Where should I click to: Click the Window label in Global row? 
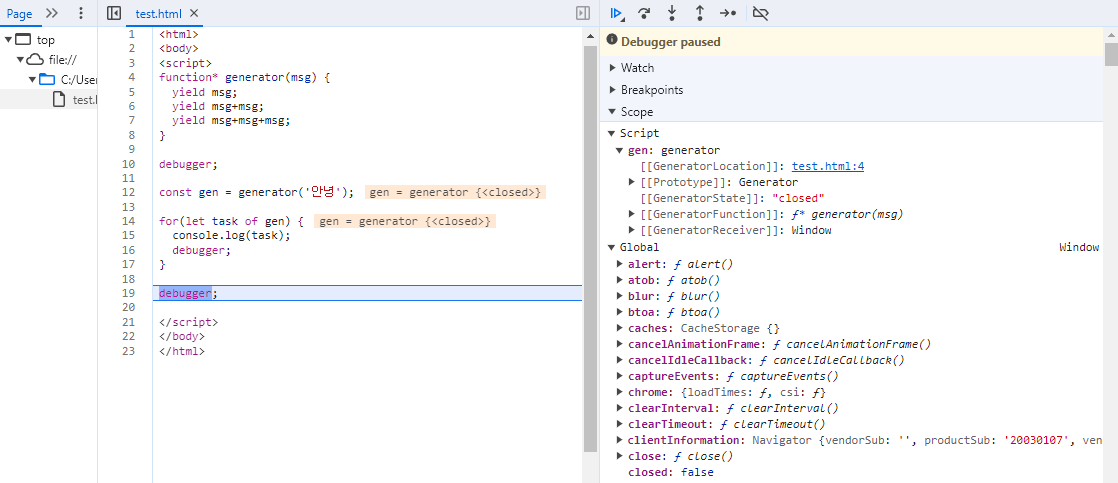(x=1079, y=248)
